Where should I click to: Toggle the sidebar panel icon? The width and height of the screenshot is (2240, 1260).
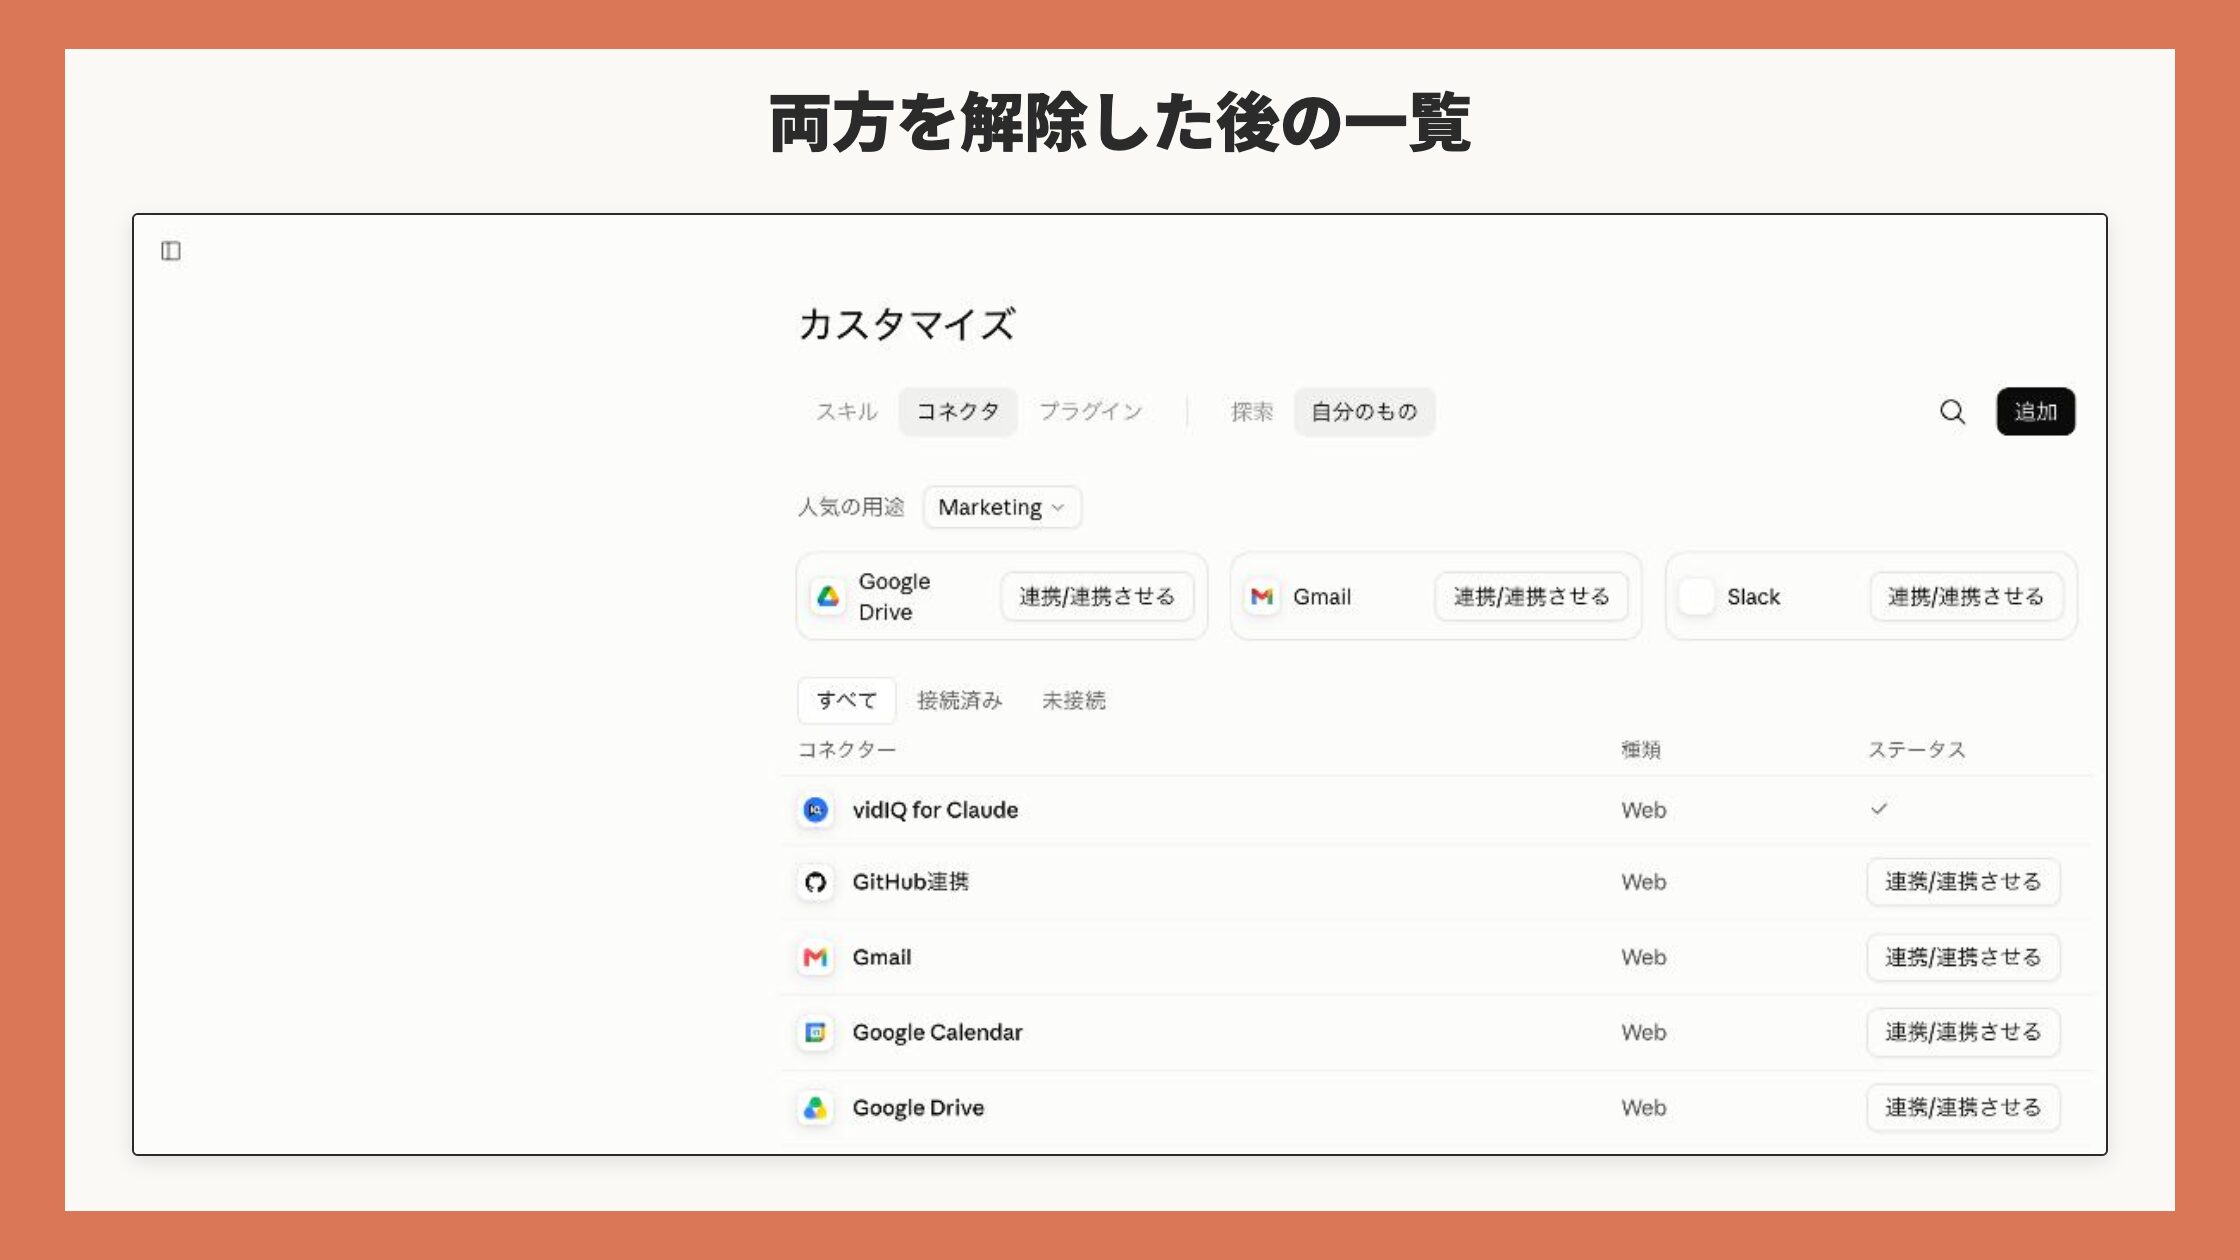click(x=171, y=251)
